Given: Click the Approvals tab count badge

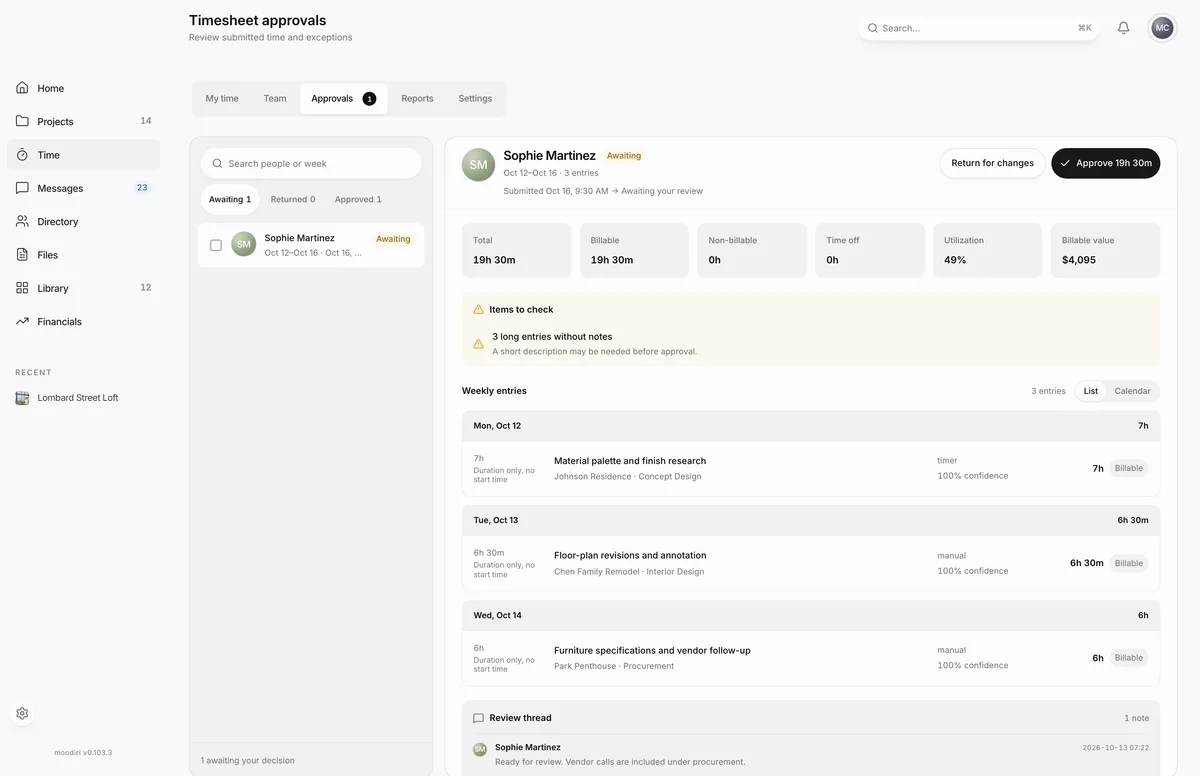Looking at the screenshot, I should click(369, 99).
